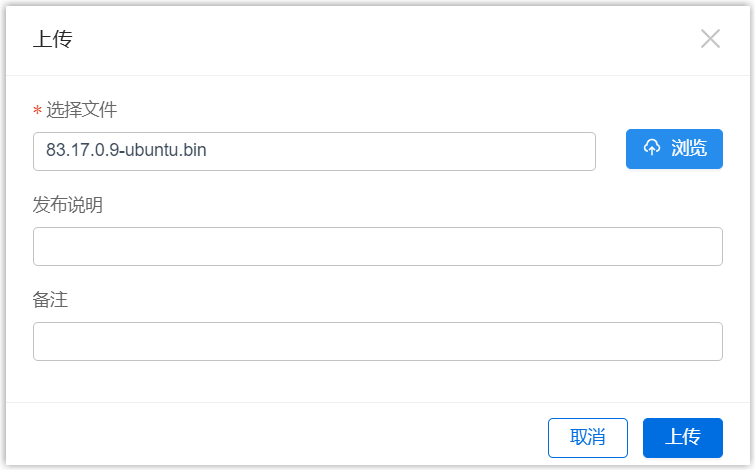The image size is (756, 471).
Task: Click the 发布说明 field label
Action: [68, 205]
